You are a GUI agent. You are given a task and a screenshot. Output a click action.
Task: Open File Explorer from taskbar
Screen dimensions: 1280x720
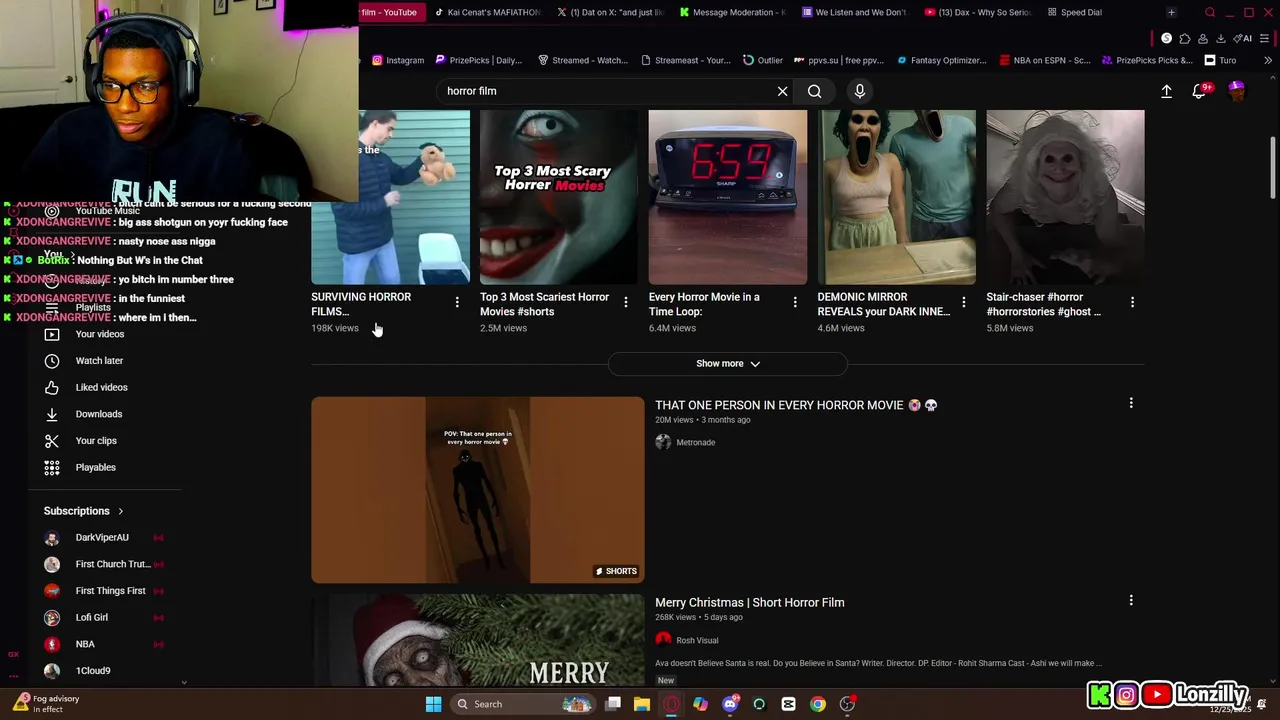click(642, 704)
